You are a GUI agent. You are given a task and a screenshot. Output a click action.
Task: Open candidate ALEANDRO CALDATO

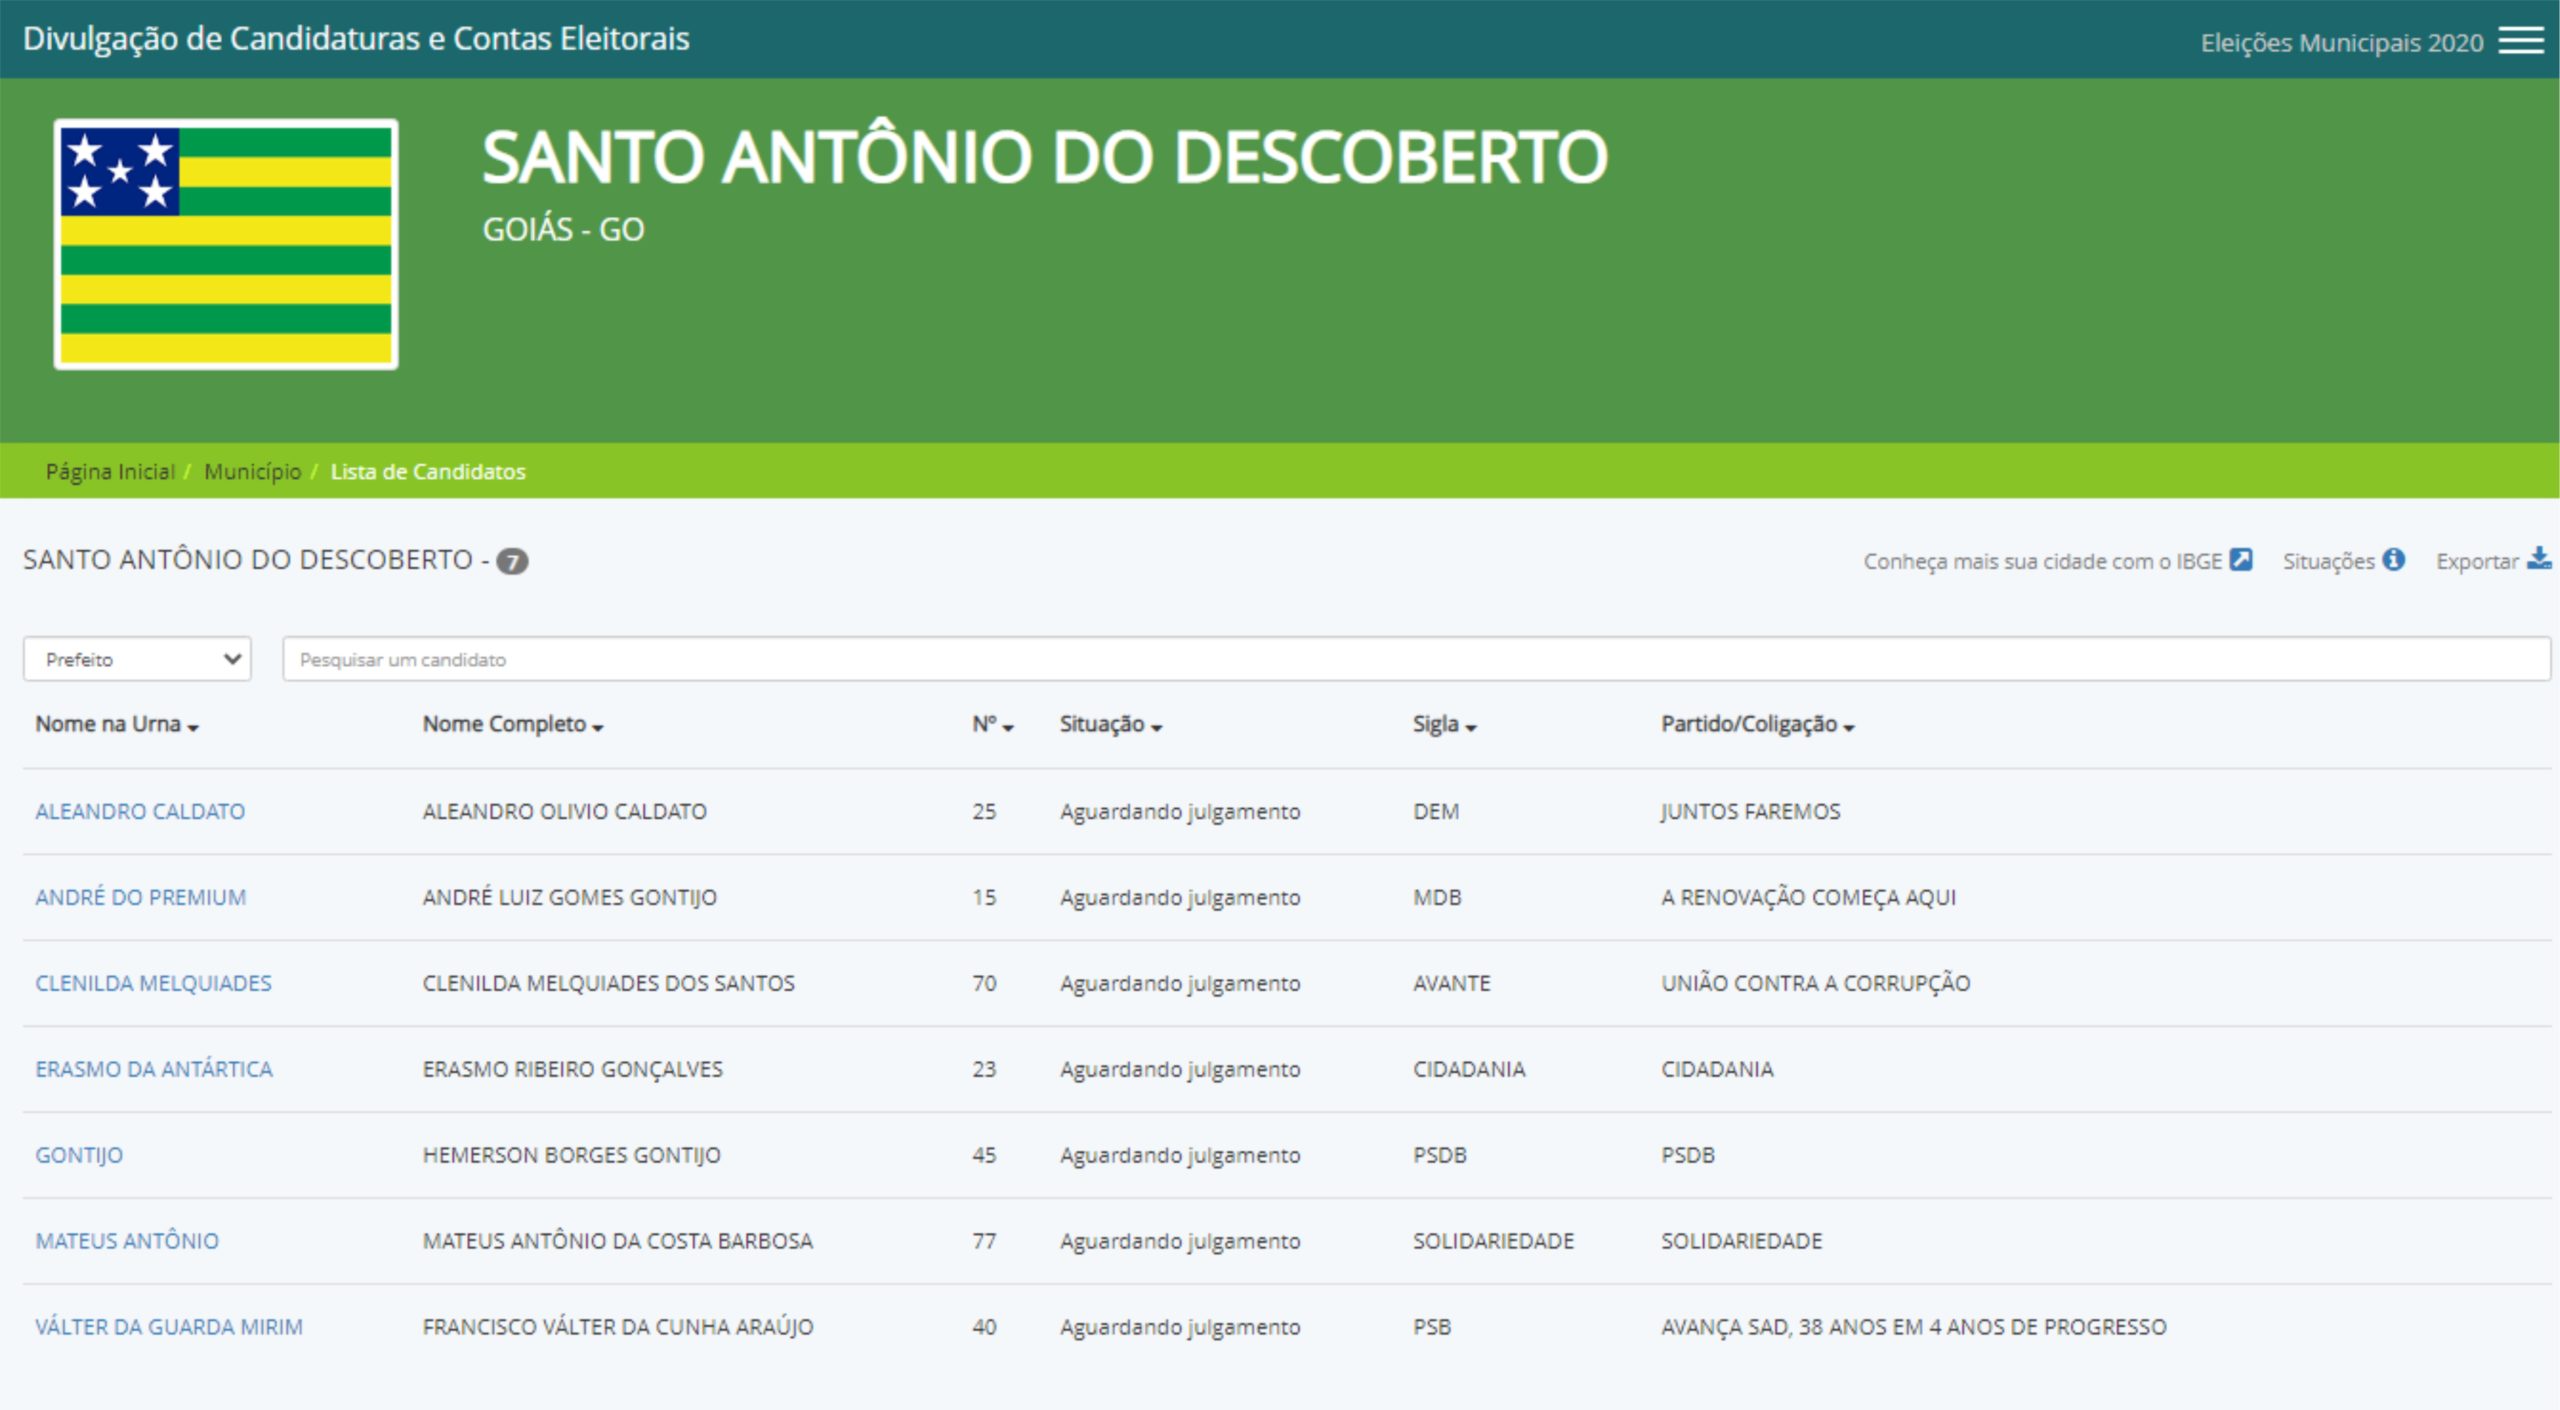click(x=140, y=811)
